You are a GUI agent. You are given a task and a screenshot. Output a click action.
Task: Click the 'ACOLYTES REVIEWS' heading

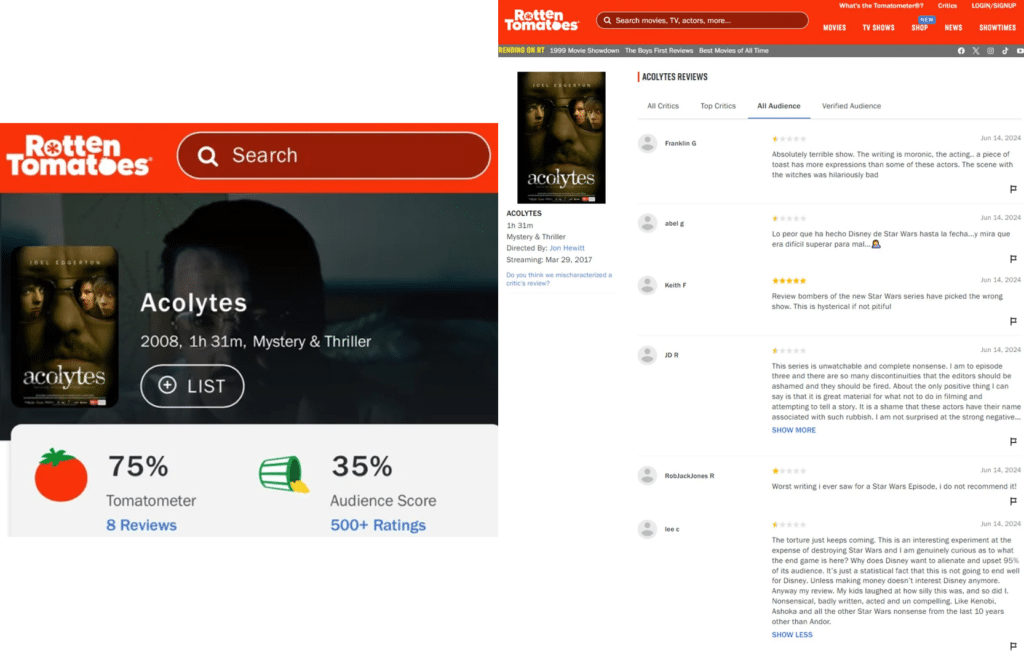[674, 77]
